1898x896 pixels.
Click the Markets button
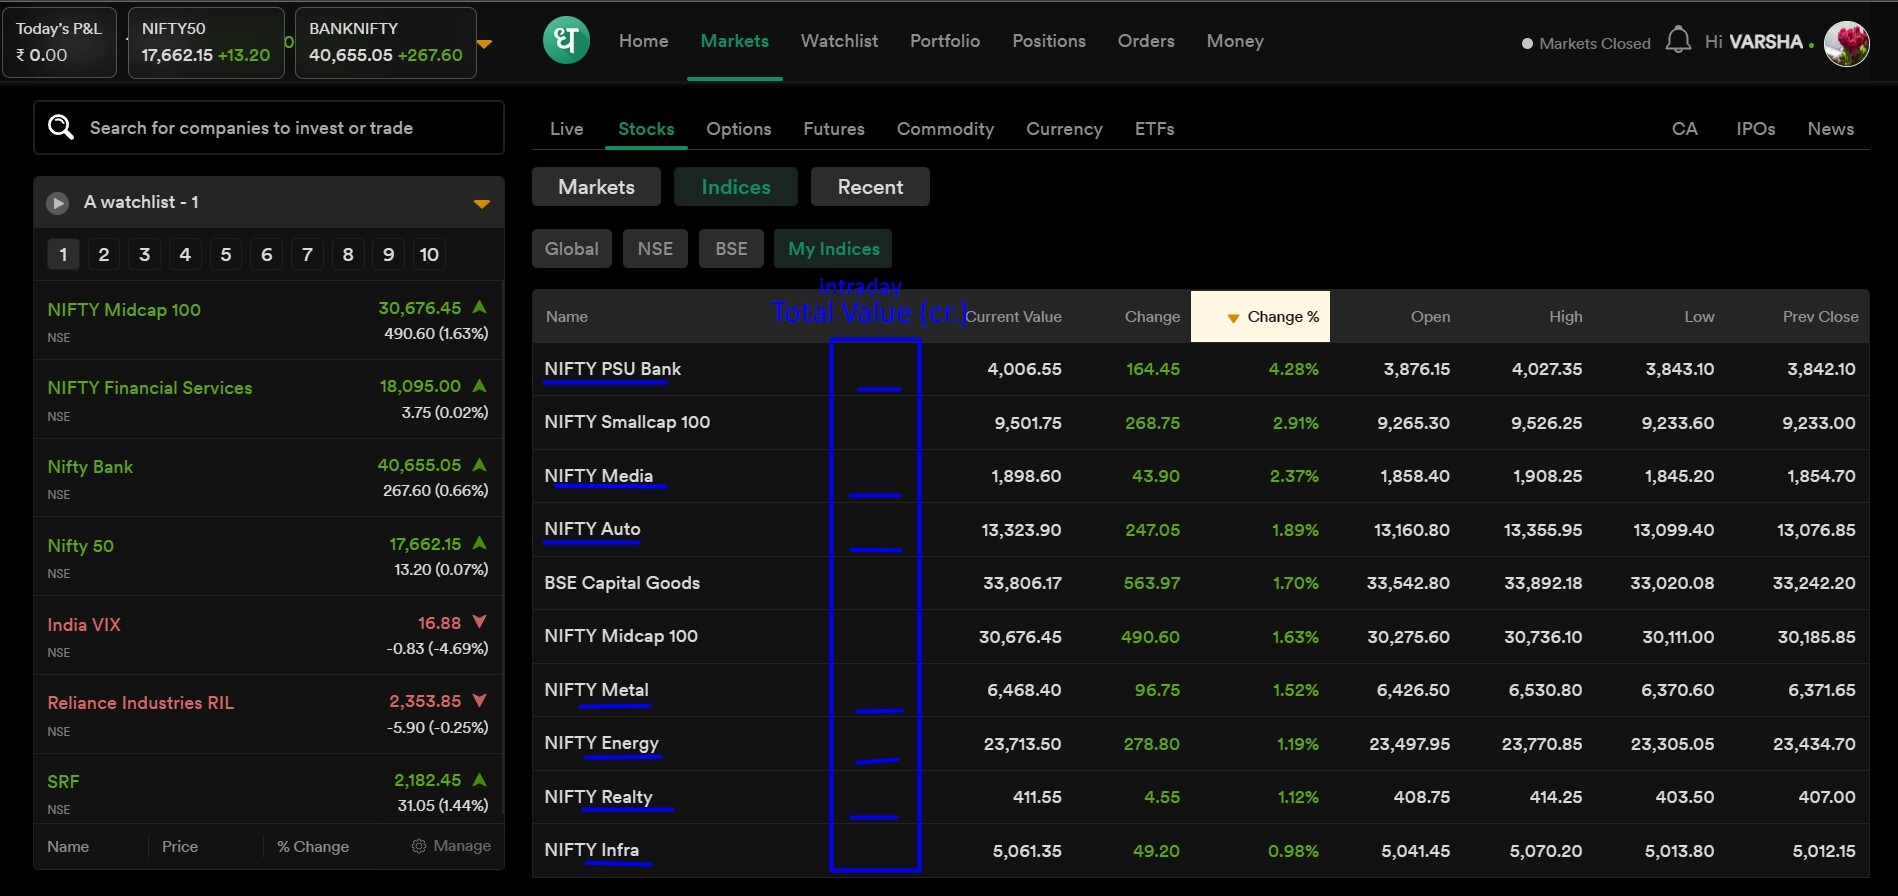597,187
